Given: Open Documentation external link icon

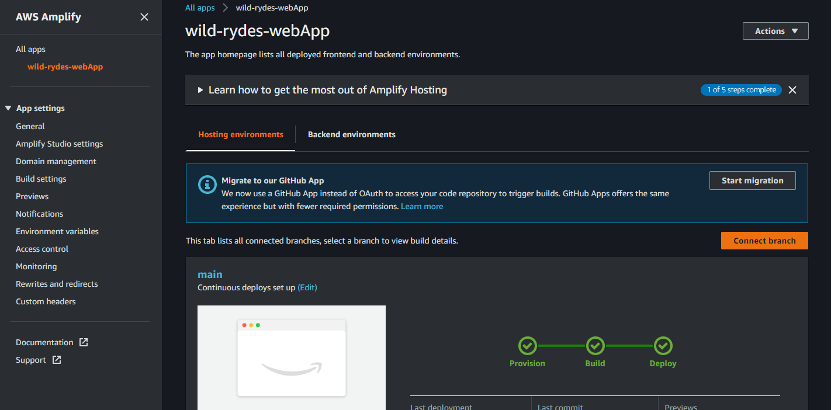Looking at the screenshot, I should [83, 342].
